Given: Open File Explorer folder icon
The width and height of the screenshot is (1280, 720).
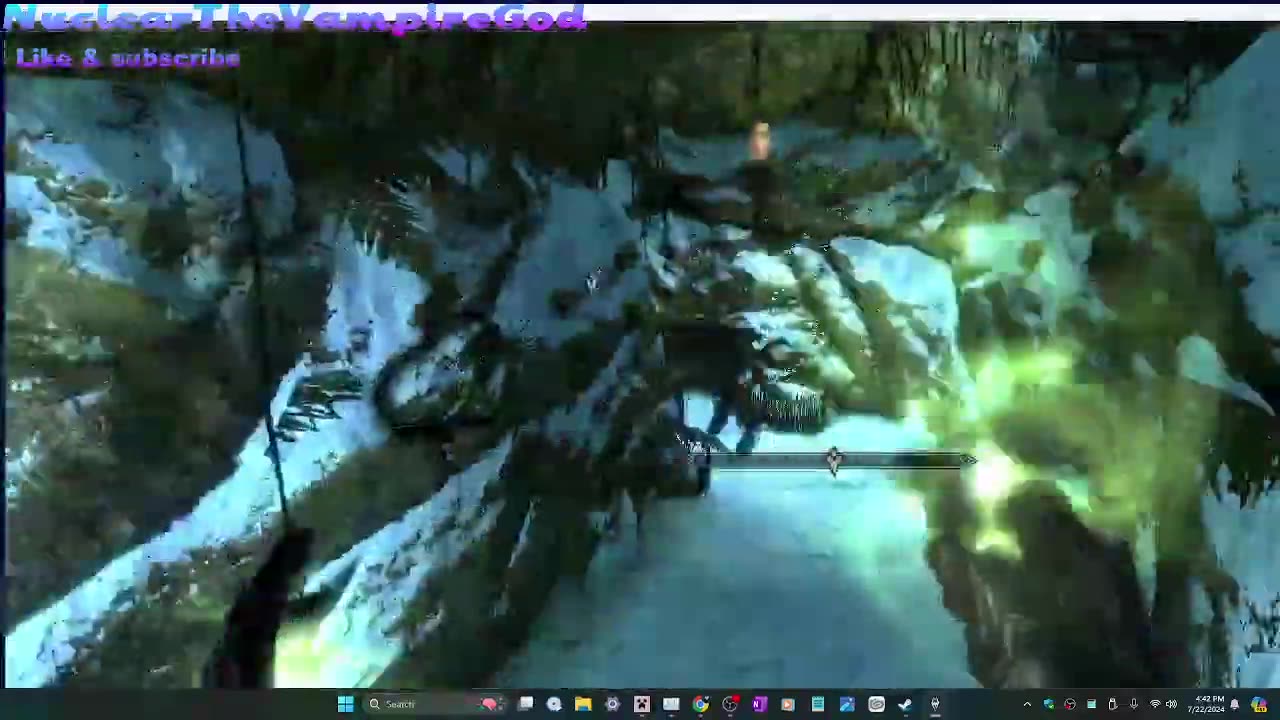Looking at the screenshot, I should 583,704.
